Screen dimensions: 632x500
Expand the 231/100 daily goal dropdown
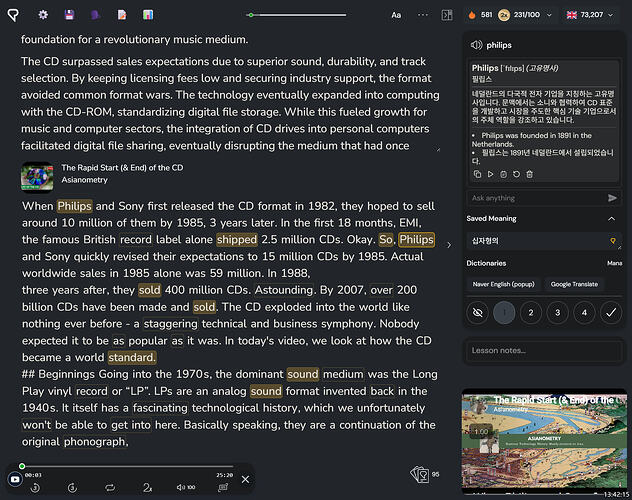coord(549,15)
